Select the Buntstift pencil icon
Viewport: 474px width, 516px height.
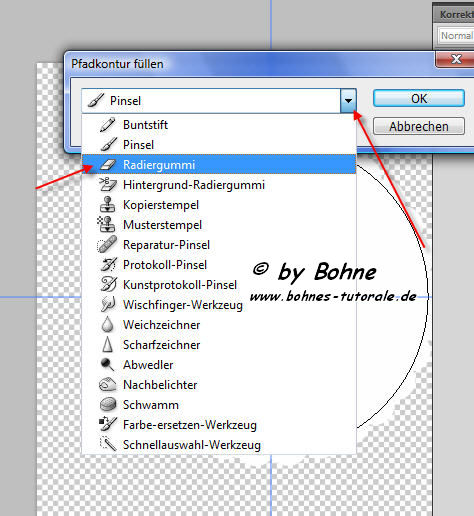point(107,125)
